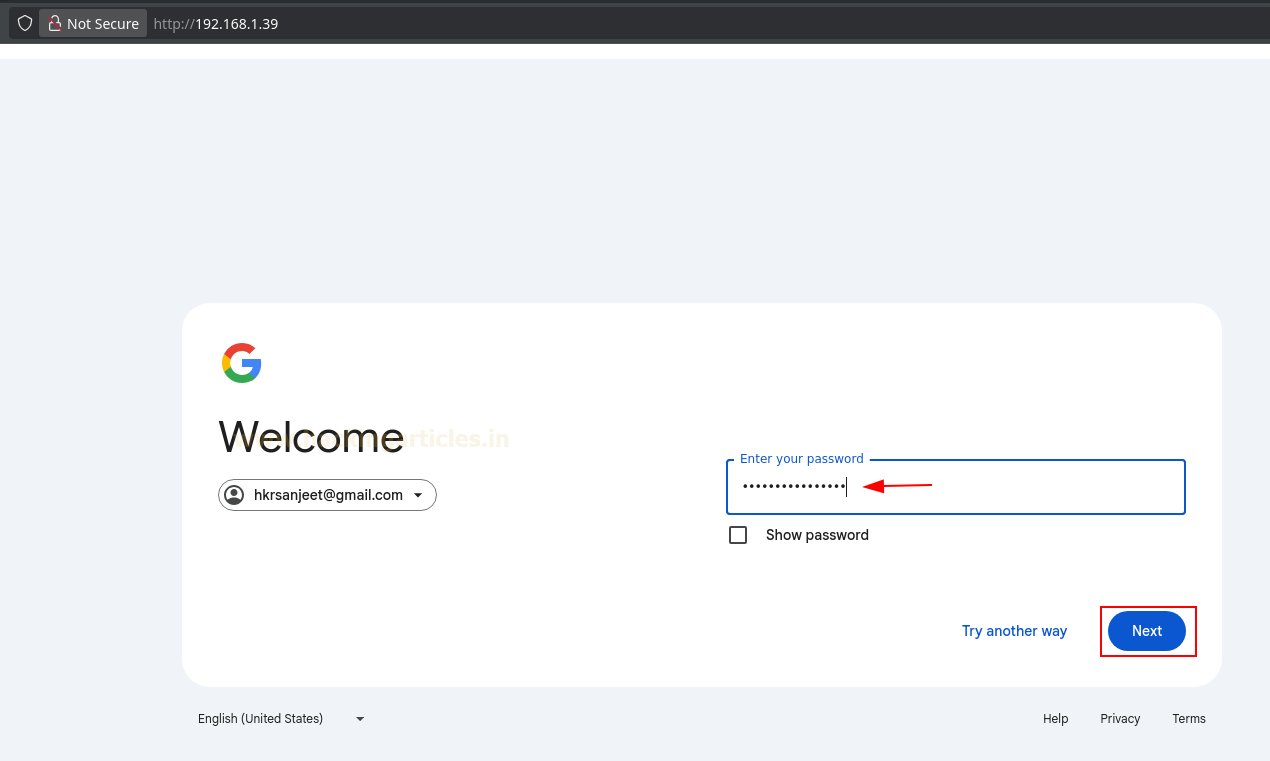This screenshot has width=1270, height=761.
Task: Click the Welcome heading text
Action: pyautogui.click(x=311, y=437)
